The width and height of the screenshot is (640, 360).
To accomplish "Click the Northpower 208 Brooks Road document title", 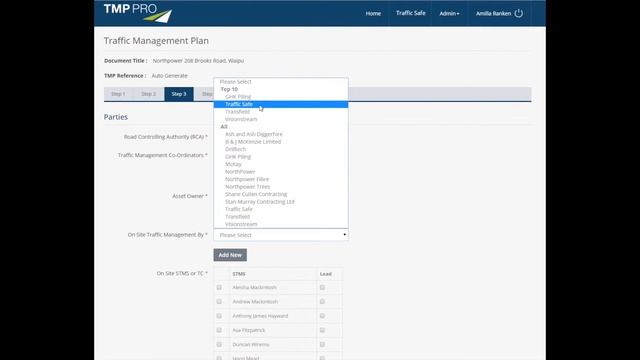I will pyautogui.click(x=198, y=60).
